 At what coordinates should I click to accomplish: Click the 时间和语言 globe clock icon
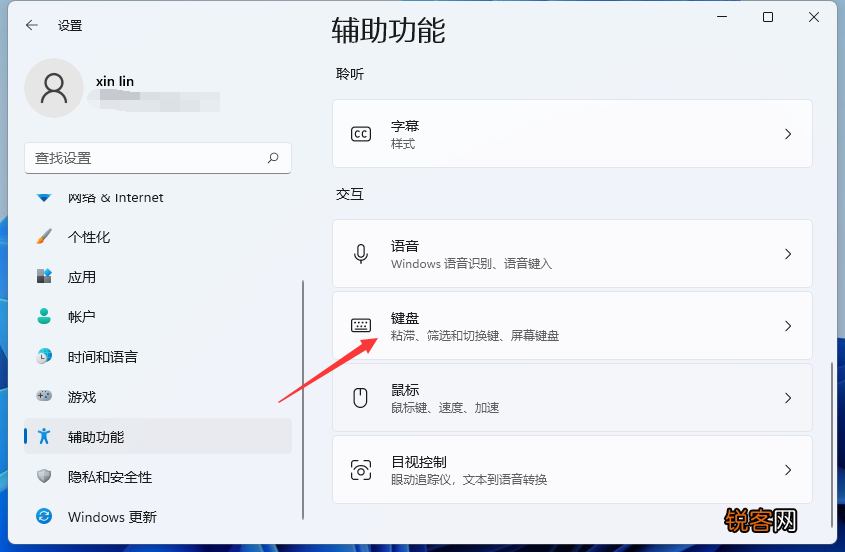[44, 356]
